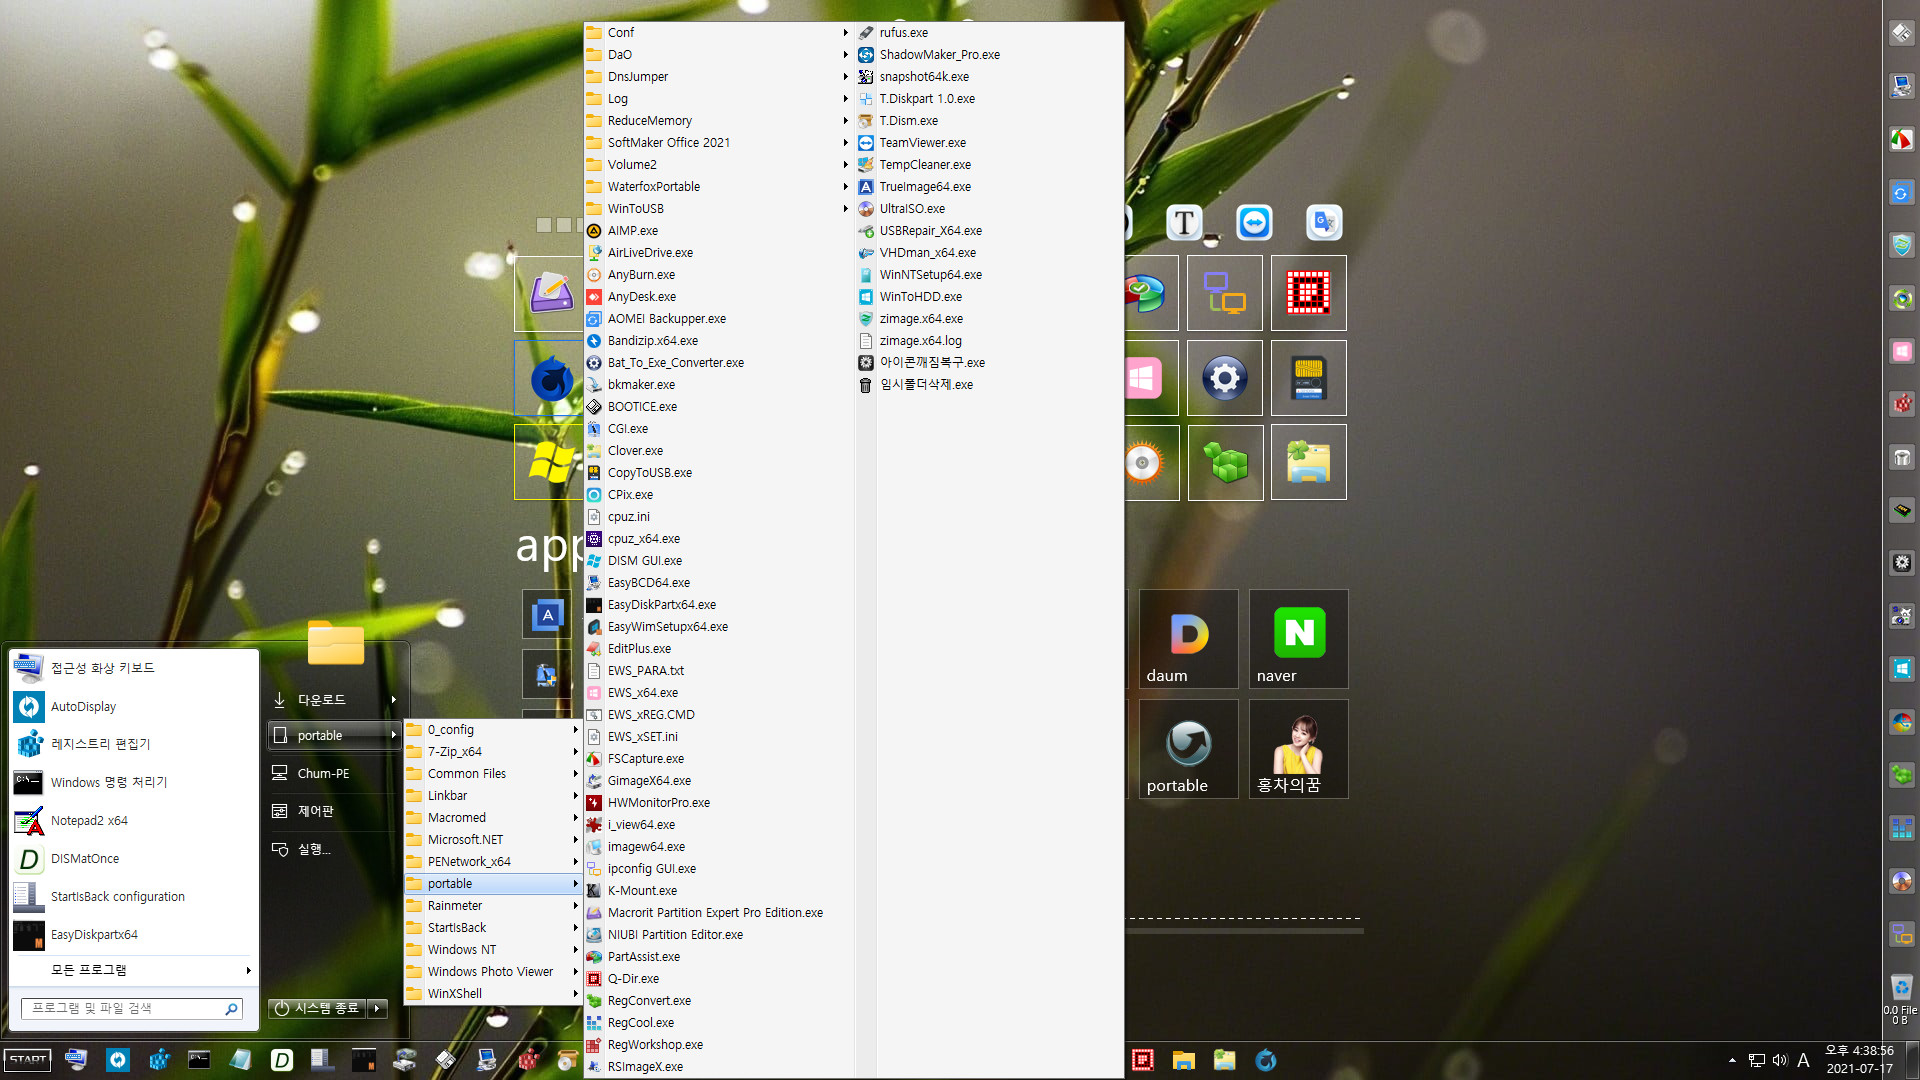Screen dimensions: 1920x1080
Task: Show hidden tray icons arrow
Action: [x=1732, y=1060]
